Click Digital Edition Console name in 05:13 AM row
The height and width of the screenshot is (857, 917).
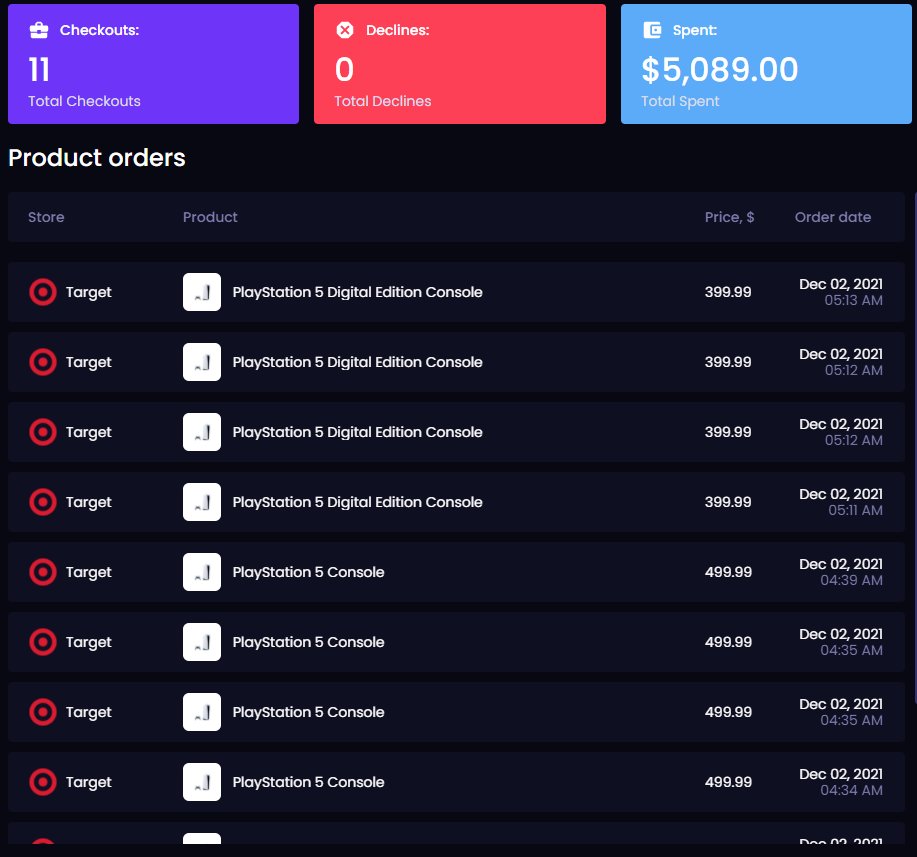click(x=357, y=292)
